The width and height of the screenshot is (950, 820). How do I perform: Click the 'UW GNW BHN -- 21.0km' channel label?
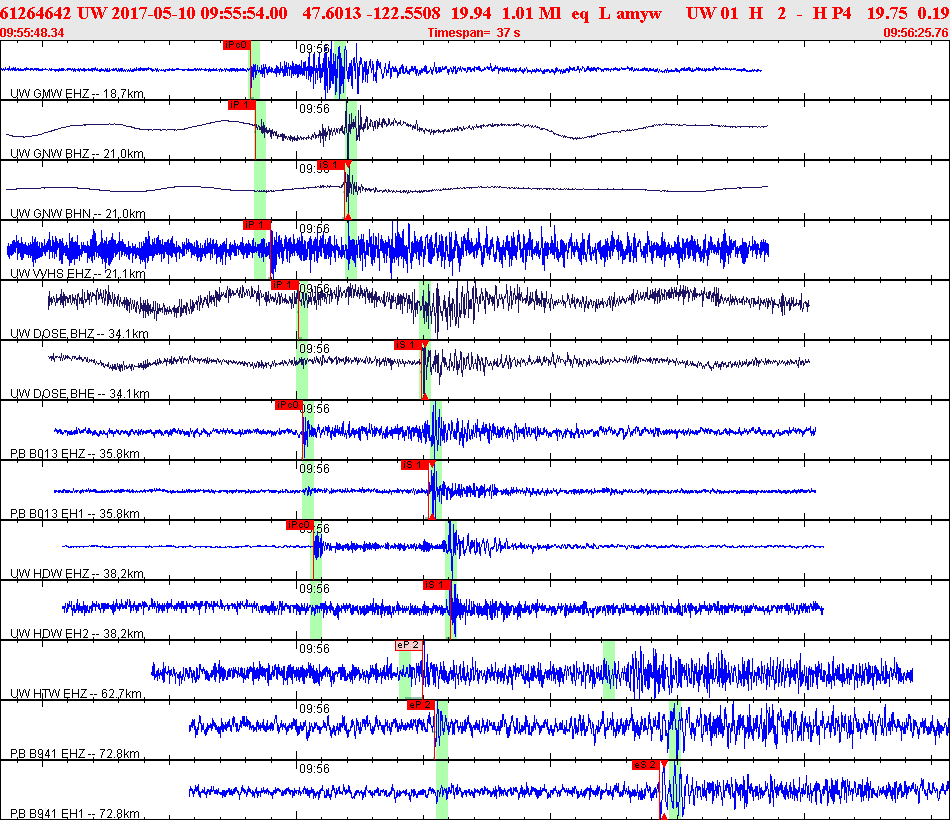tap(78, 214)
